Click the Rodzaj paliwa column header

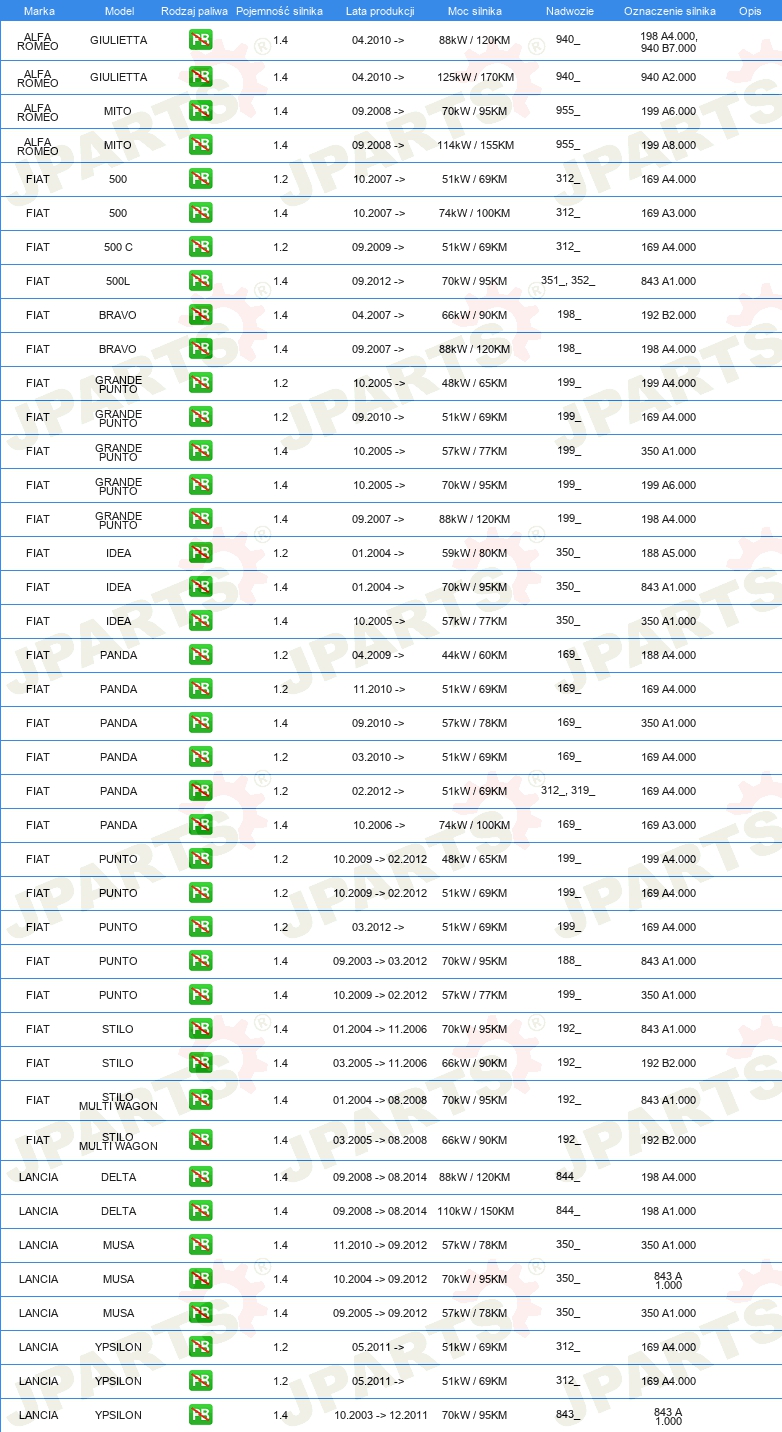point(194,11)
